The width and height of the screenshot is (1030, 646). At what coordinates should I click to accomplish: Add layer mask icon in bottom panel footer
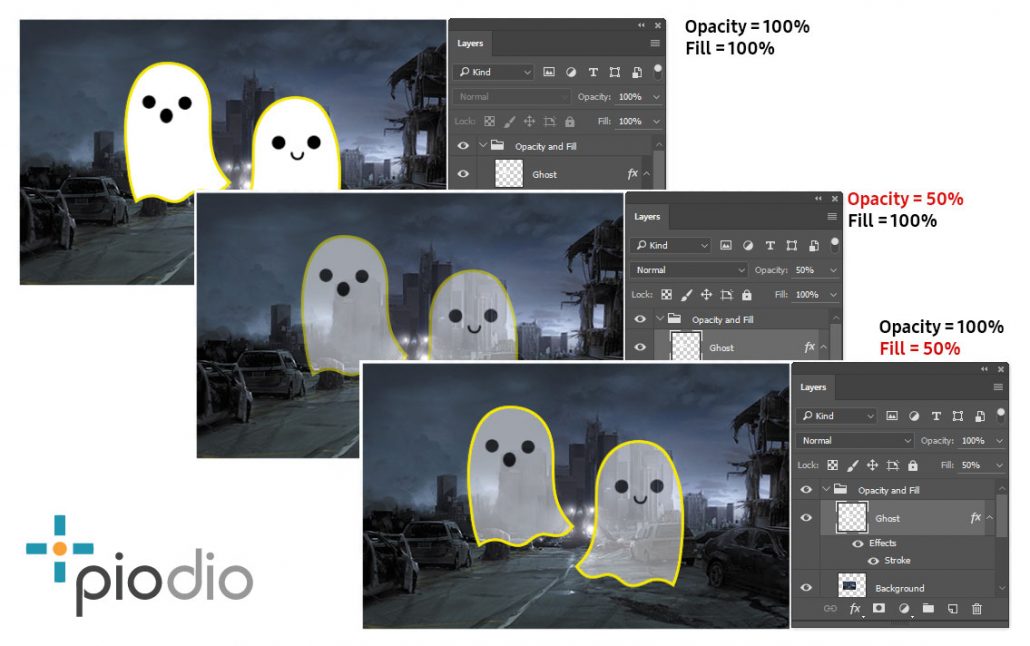tap(879, 608)
